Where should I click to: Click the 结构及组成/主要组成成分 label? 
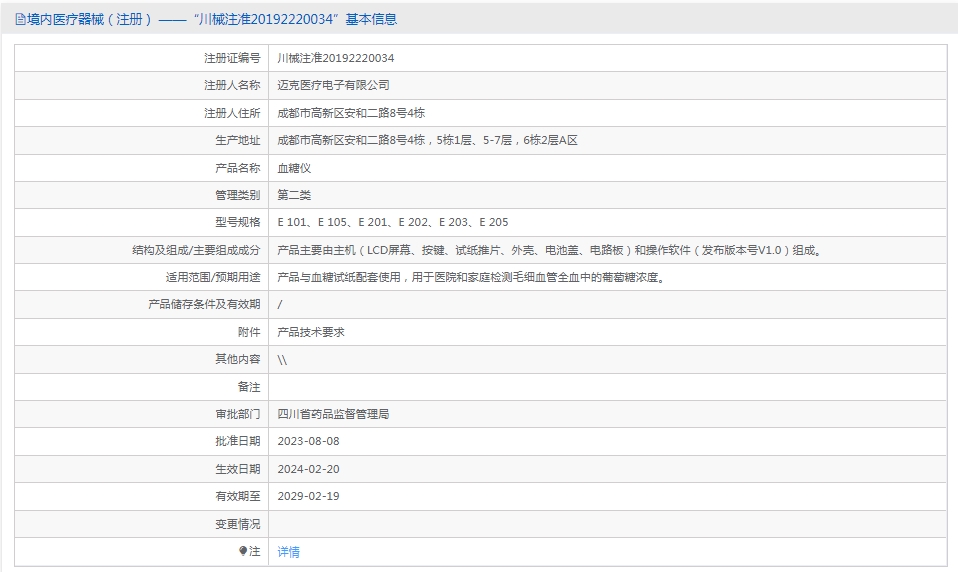click(x=196, y=250)
